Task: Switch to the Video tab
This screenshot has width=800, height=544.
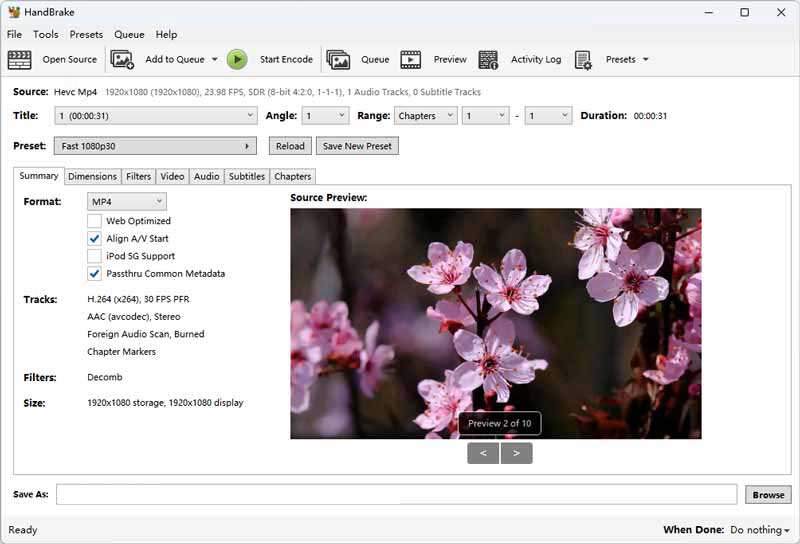Action: [x=172, y=177]
